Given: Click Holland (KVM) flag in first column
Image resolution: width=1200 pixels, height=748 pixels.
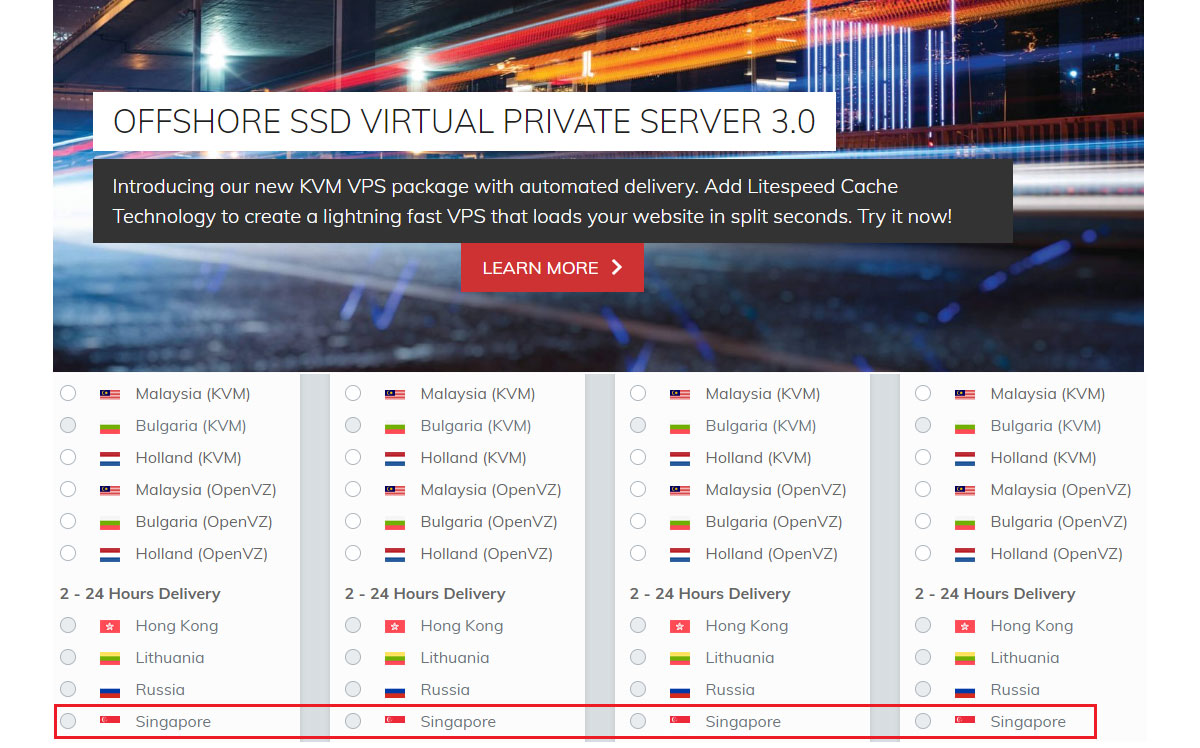Looking at the screenshot, I should [110, 459].
